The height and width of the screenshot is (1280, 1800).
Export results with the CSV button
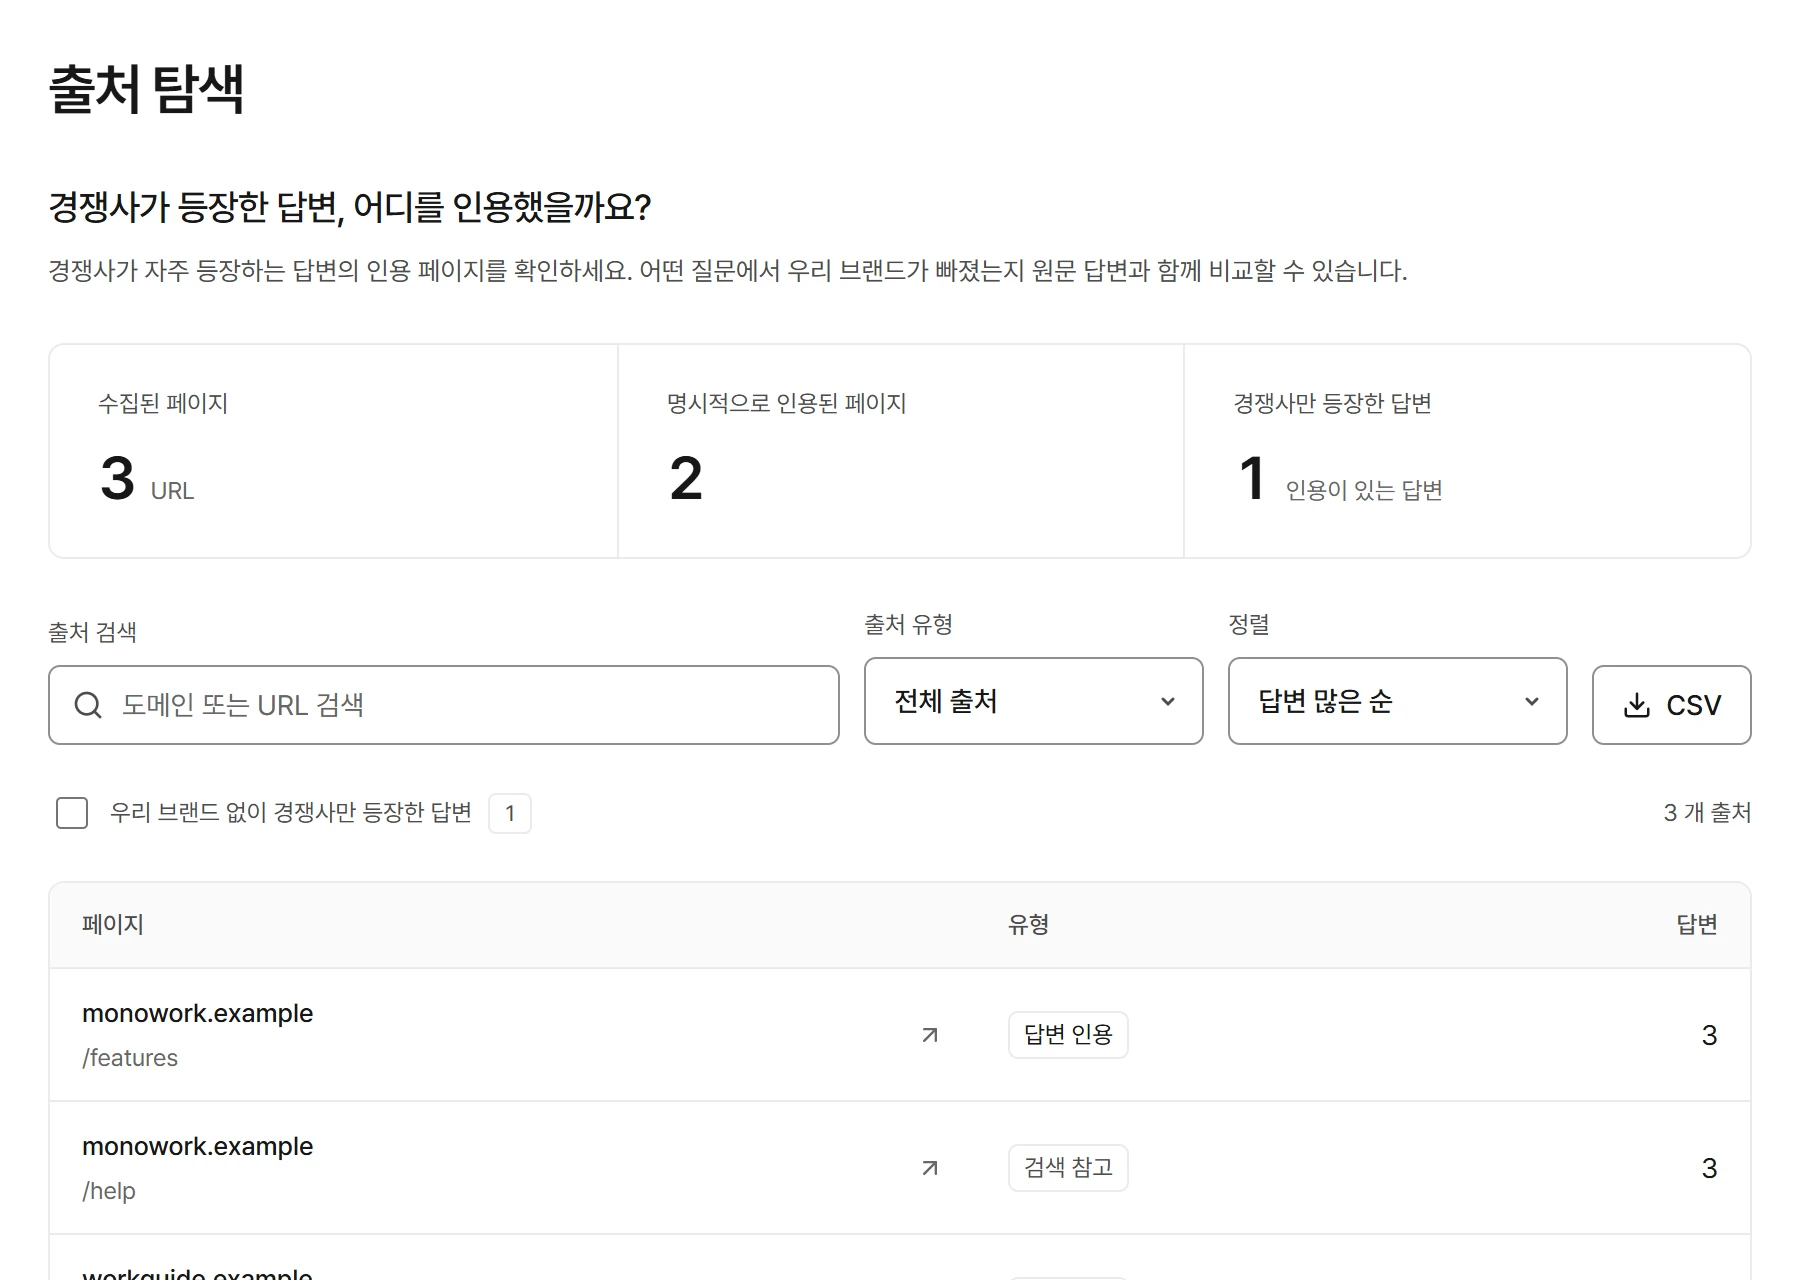(1671, 705)
